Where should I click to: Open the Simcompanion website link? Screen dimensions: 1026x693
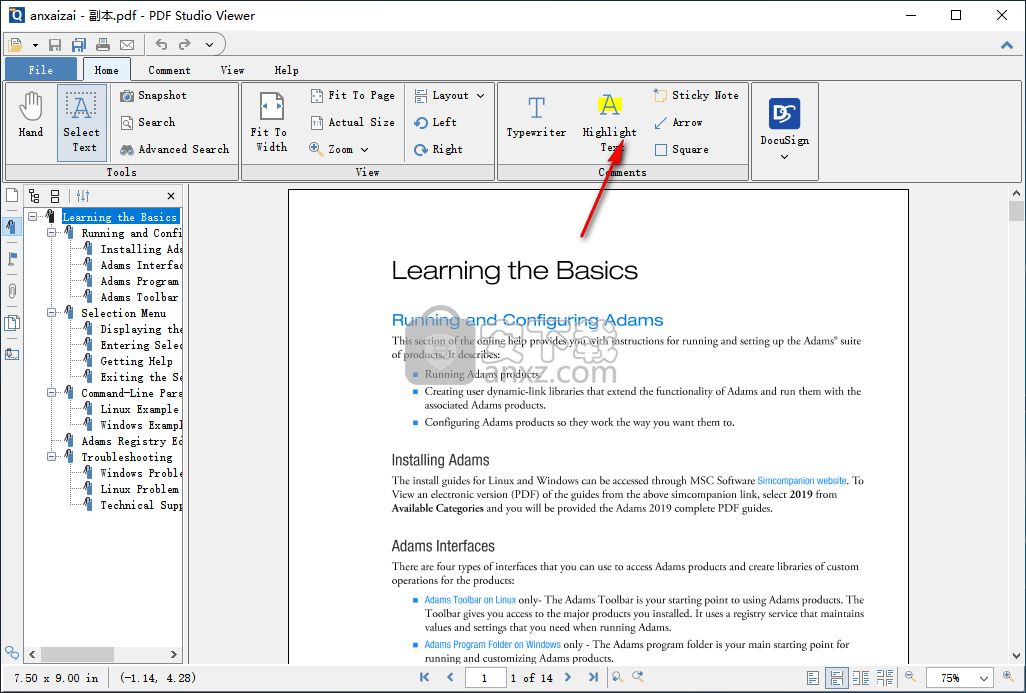[x=802, y=480]
